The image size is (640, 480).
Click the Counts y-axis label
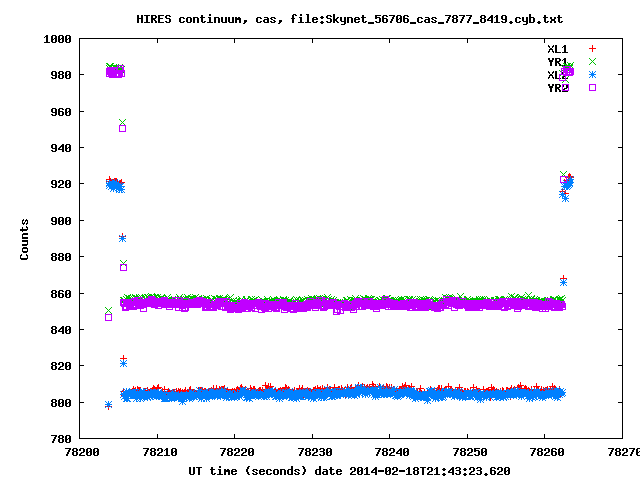point(24,239)
